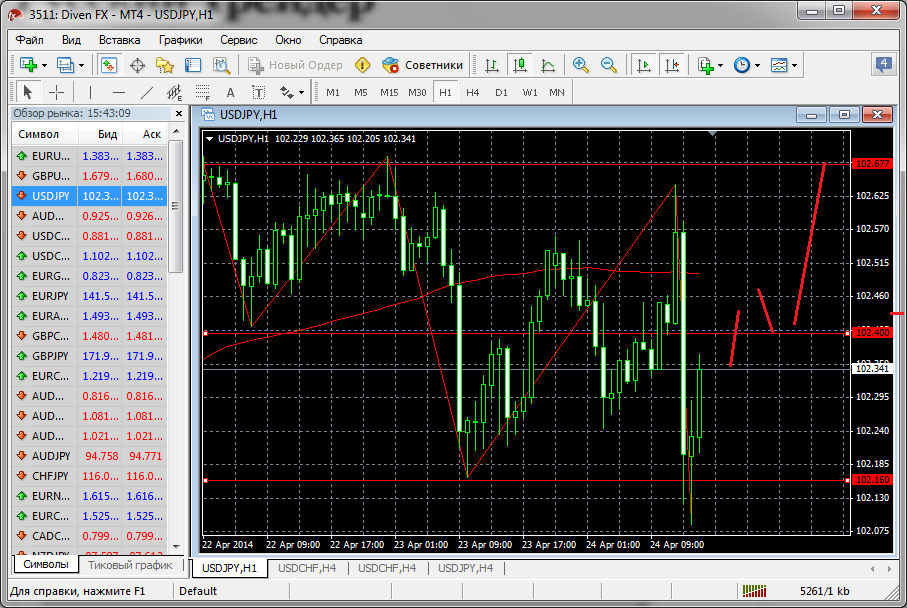
Task: Click the New Chart icon
Action: click(28, 65)
